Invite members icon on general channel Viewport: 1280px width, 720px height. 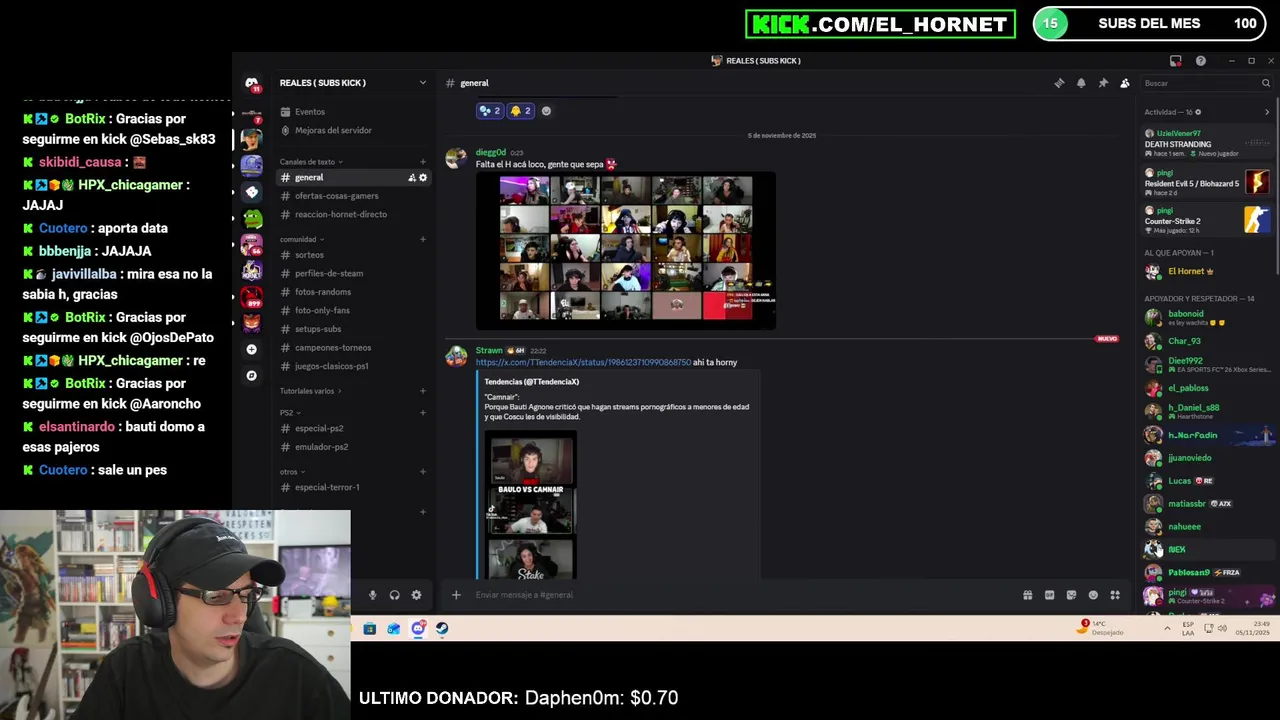pyautogui.click(x=411, y=178)
